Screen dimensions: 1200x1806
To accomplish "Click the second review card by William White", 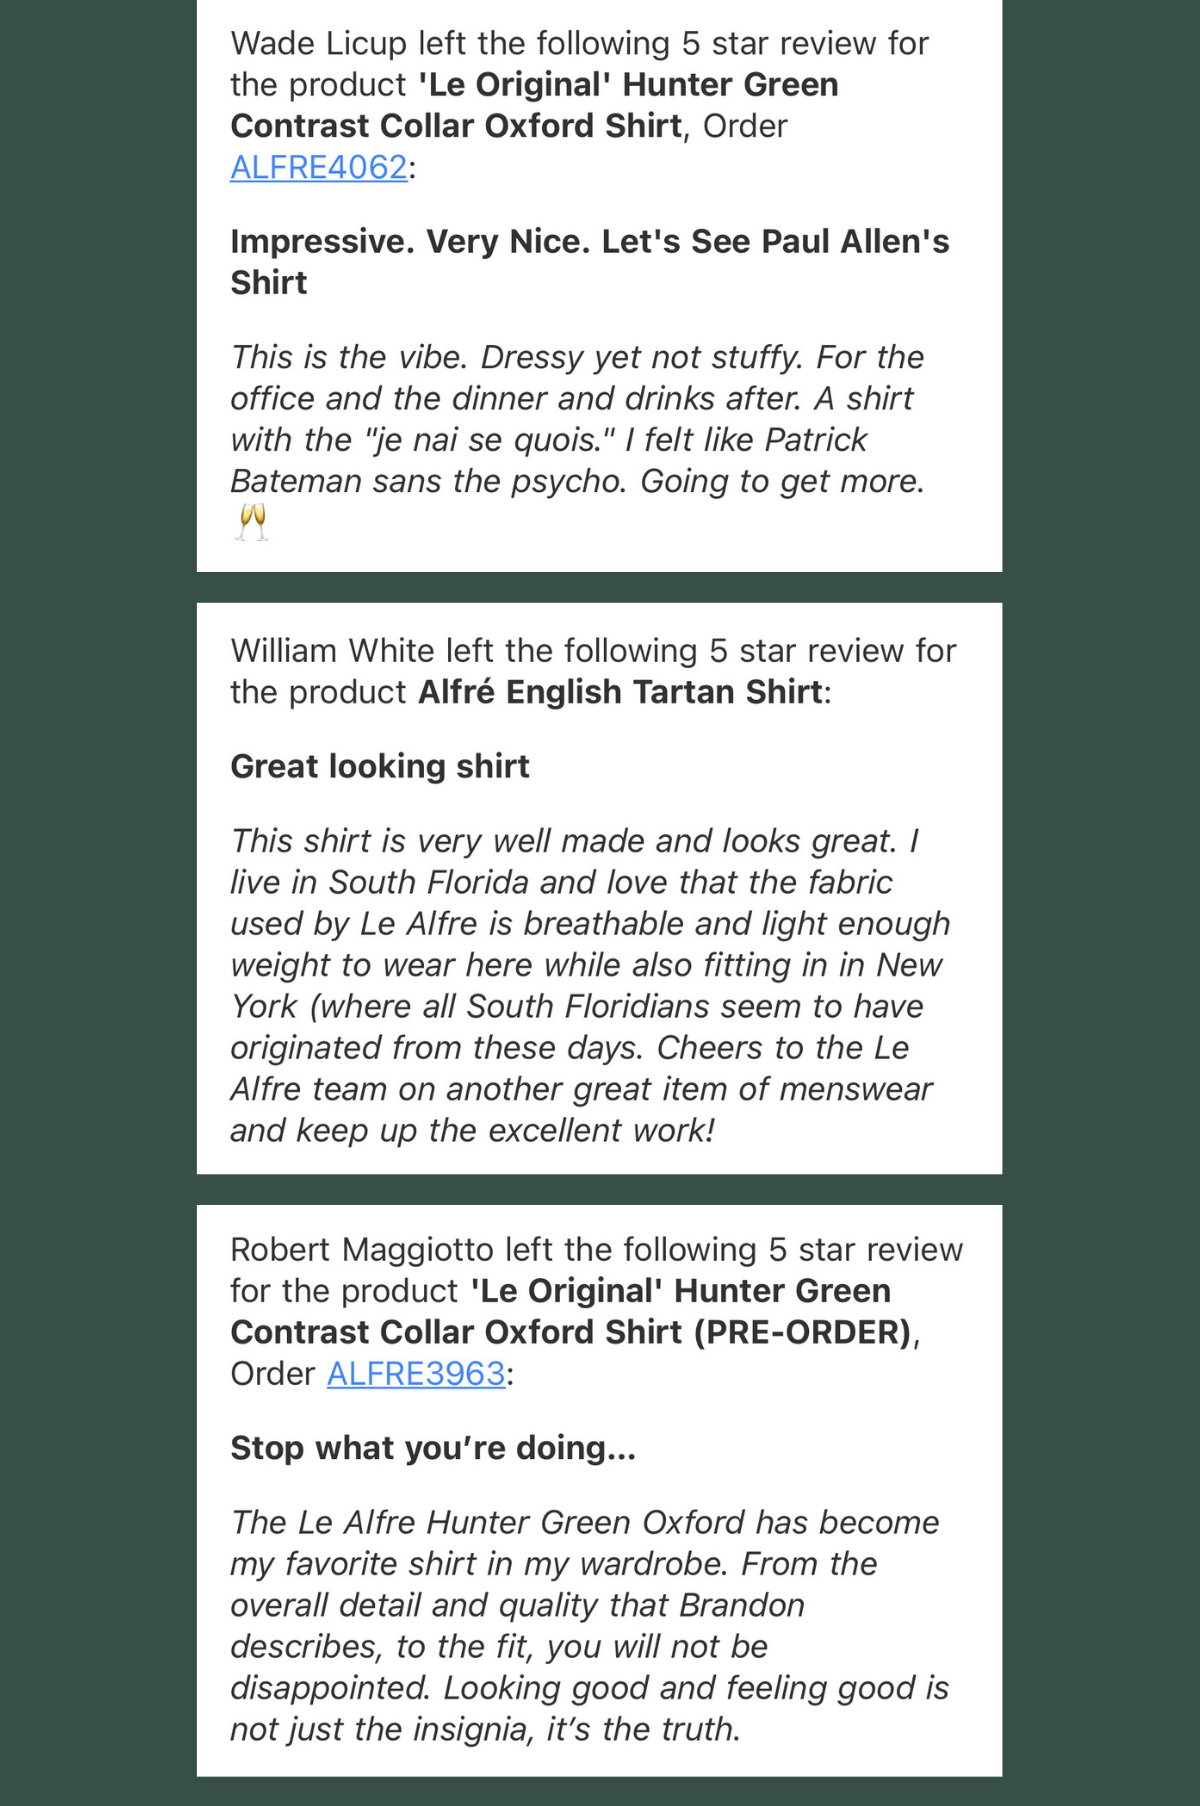I will coord(599,888).
